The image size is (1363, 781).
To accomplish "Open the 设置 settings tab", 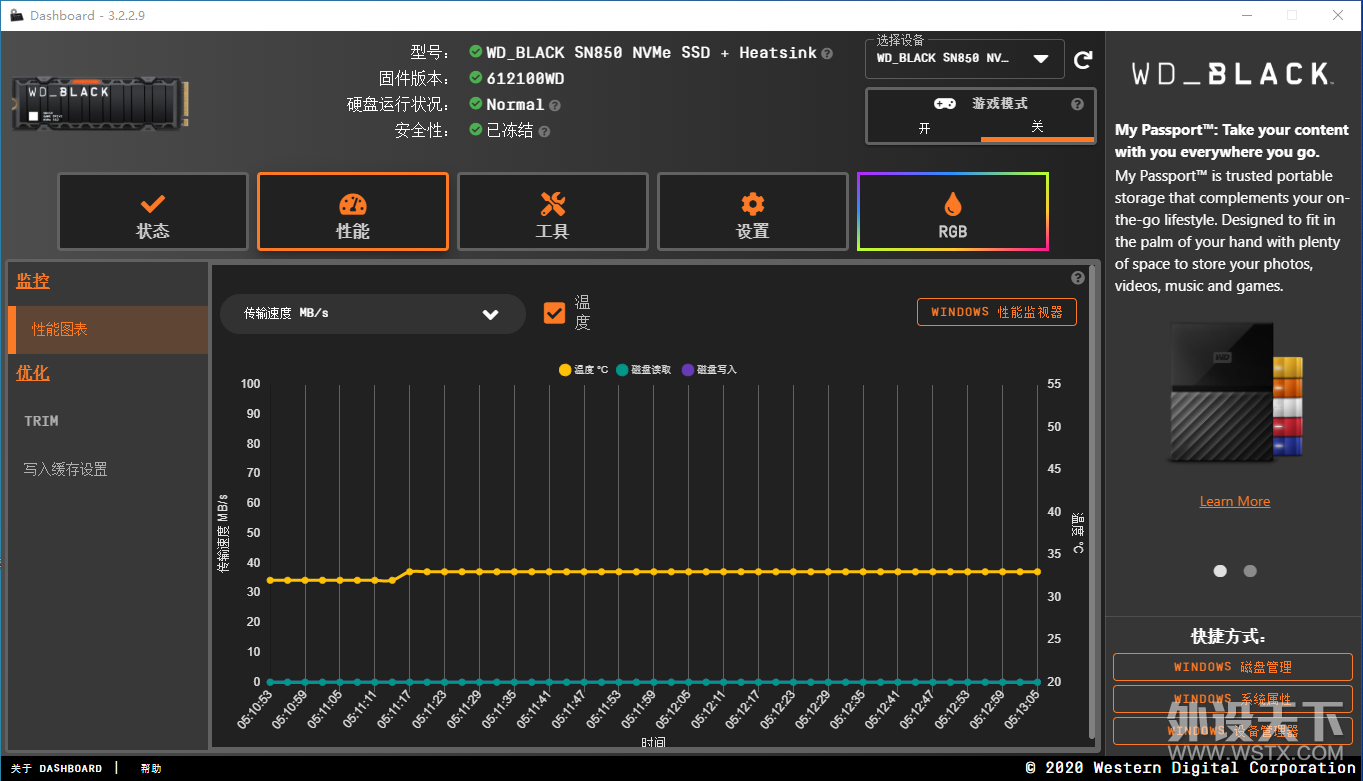I will [x=753, y=212].
